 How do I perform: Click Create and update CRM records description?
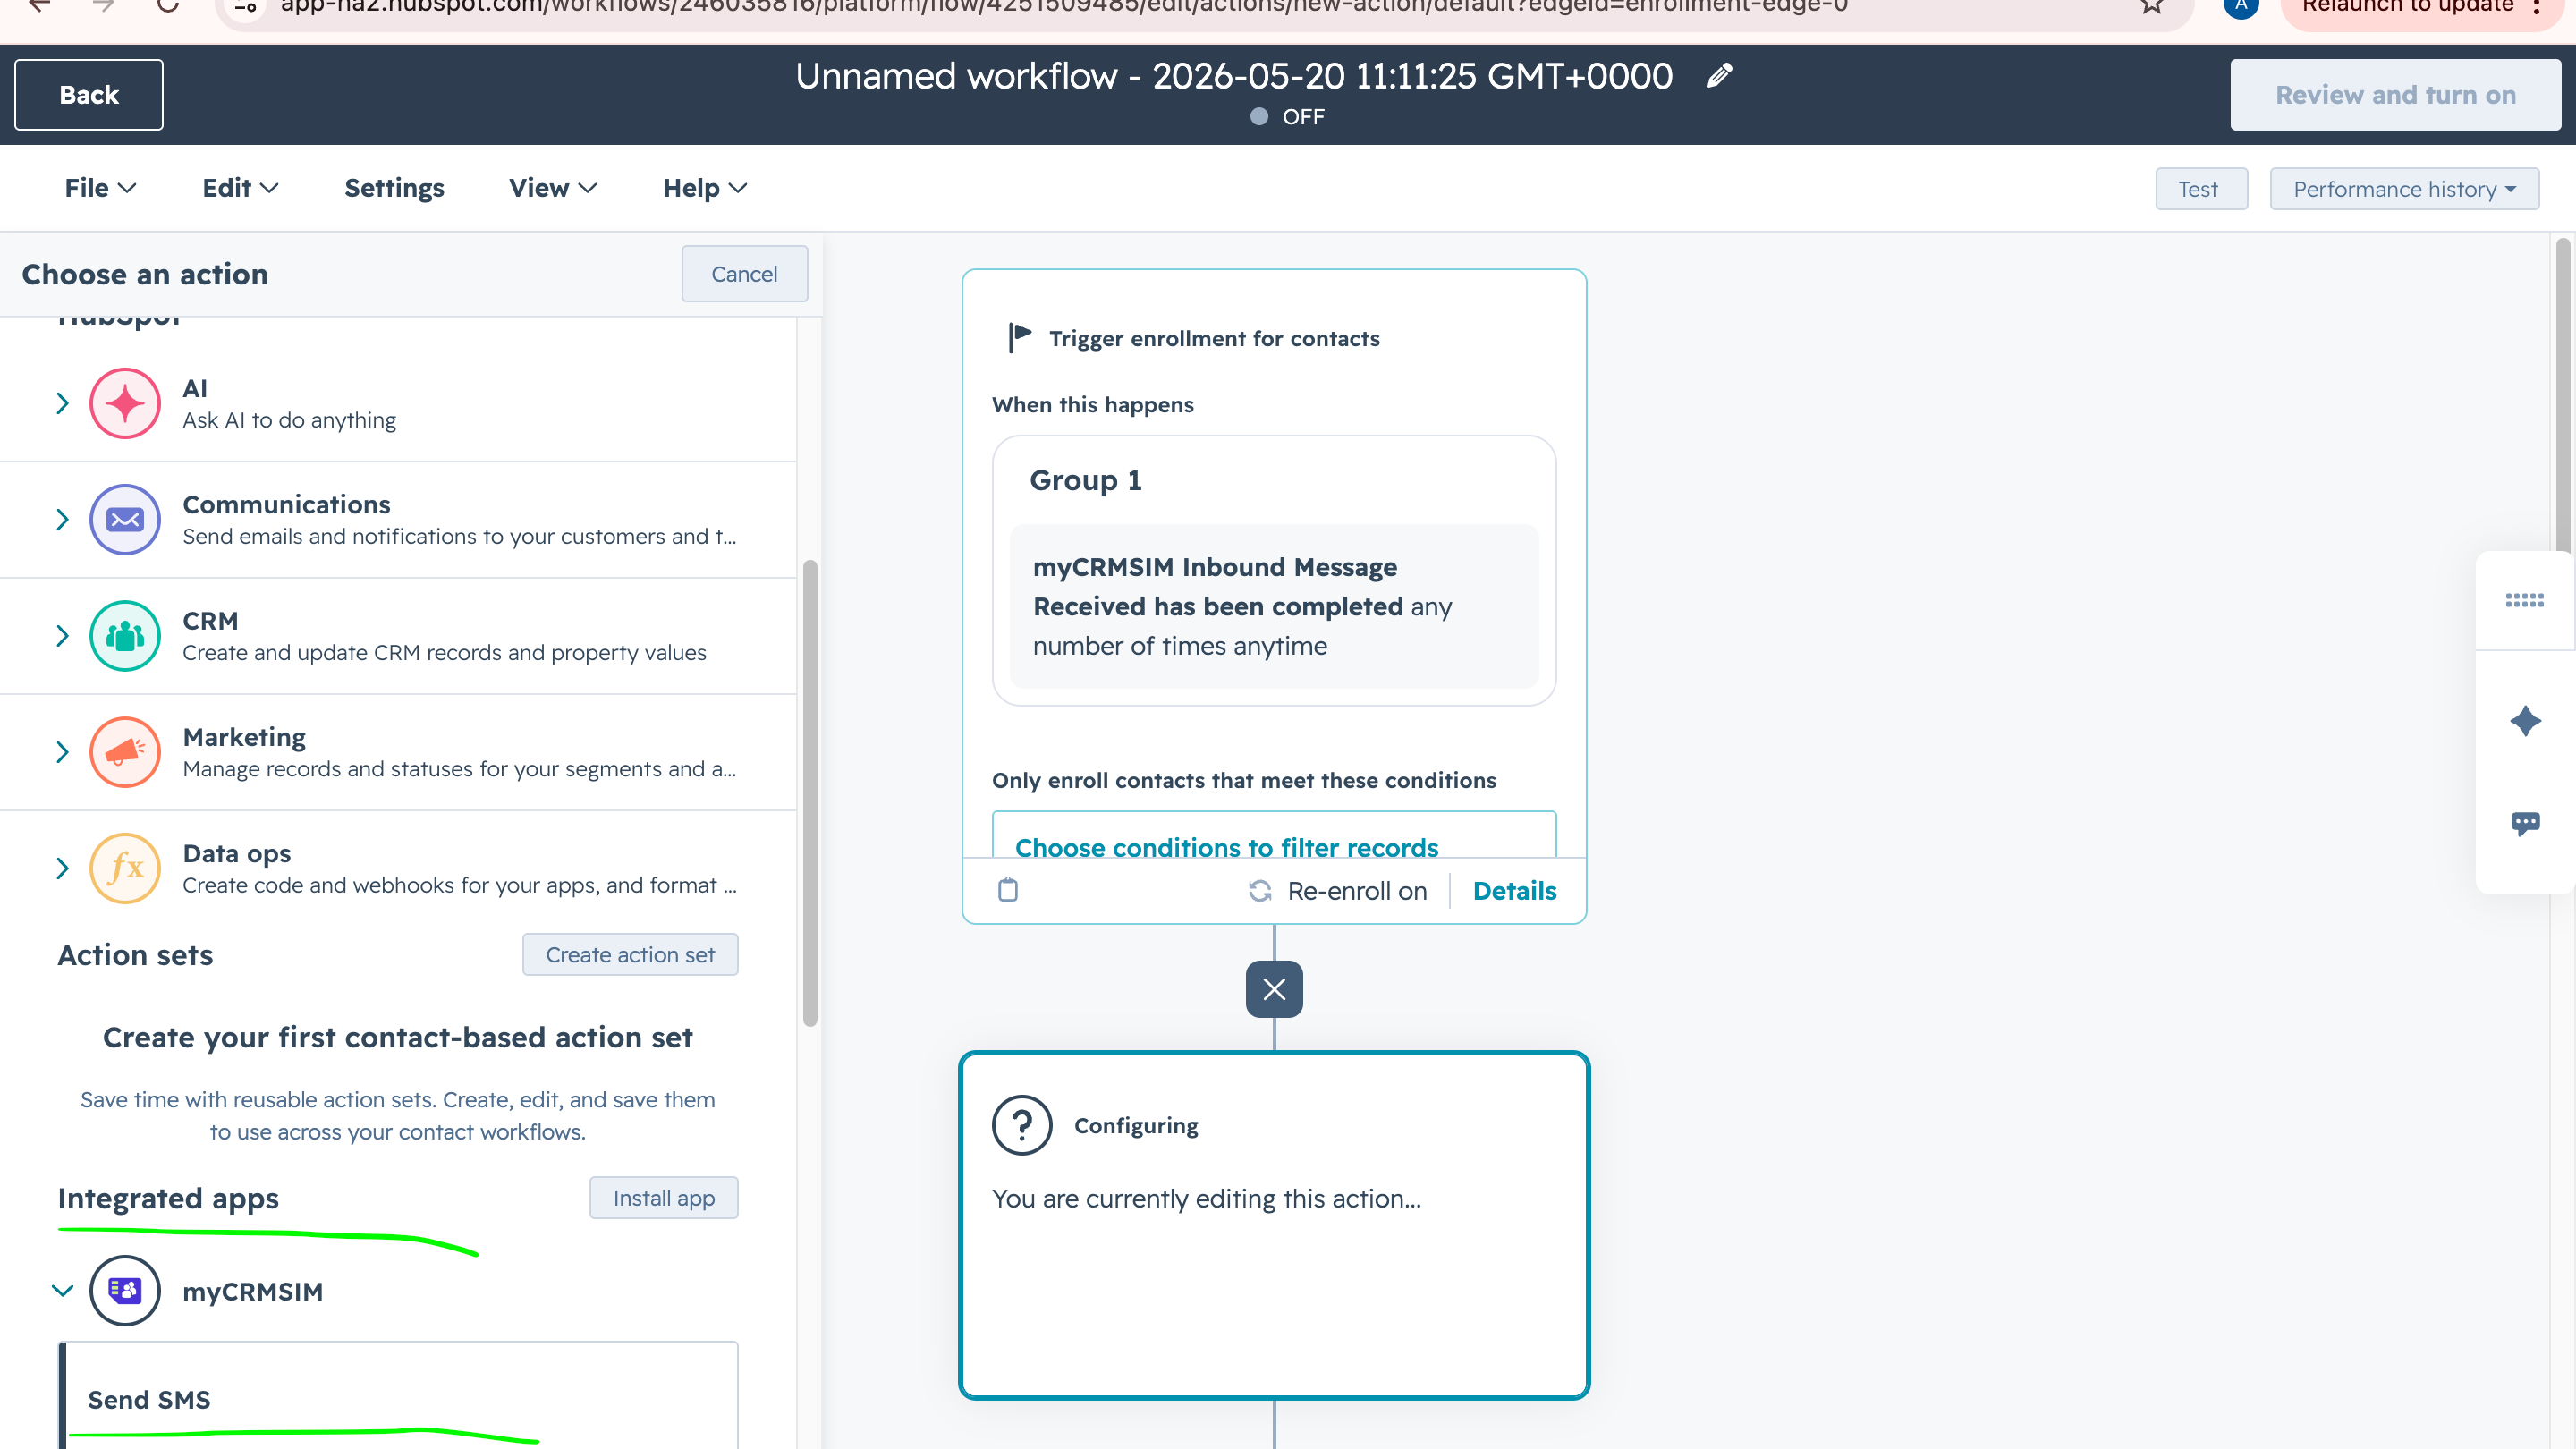(444, 652)
